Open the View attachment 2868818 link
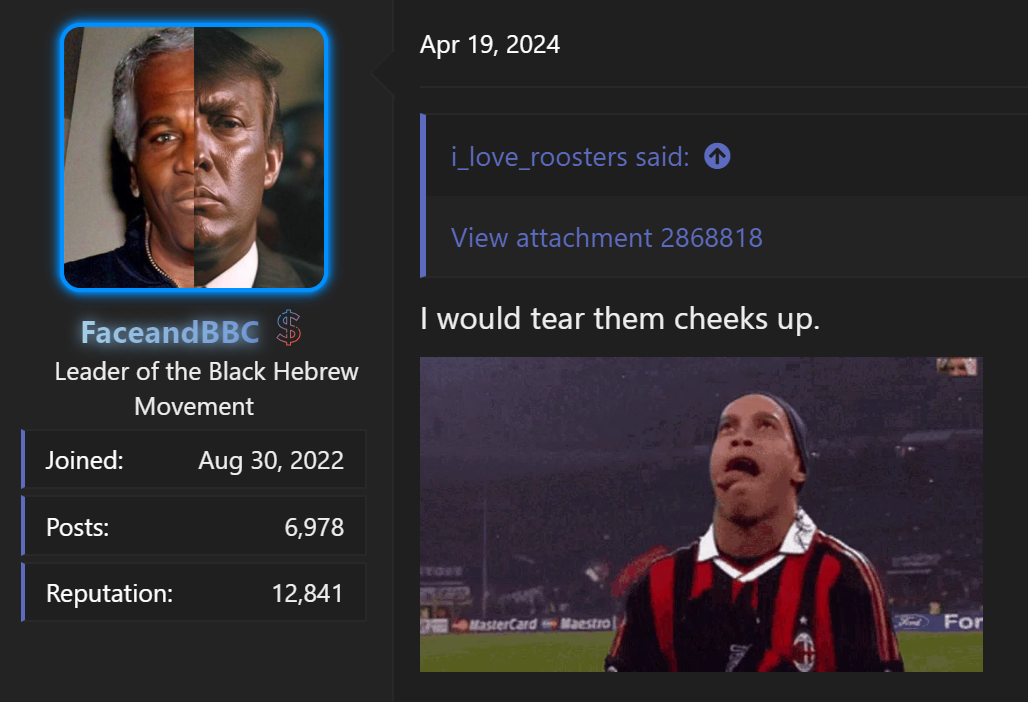This screenshot has width=1028, height=702. 606,238
